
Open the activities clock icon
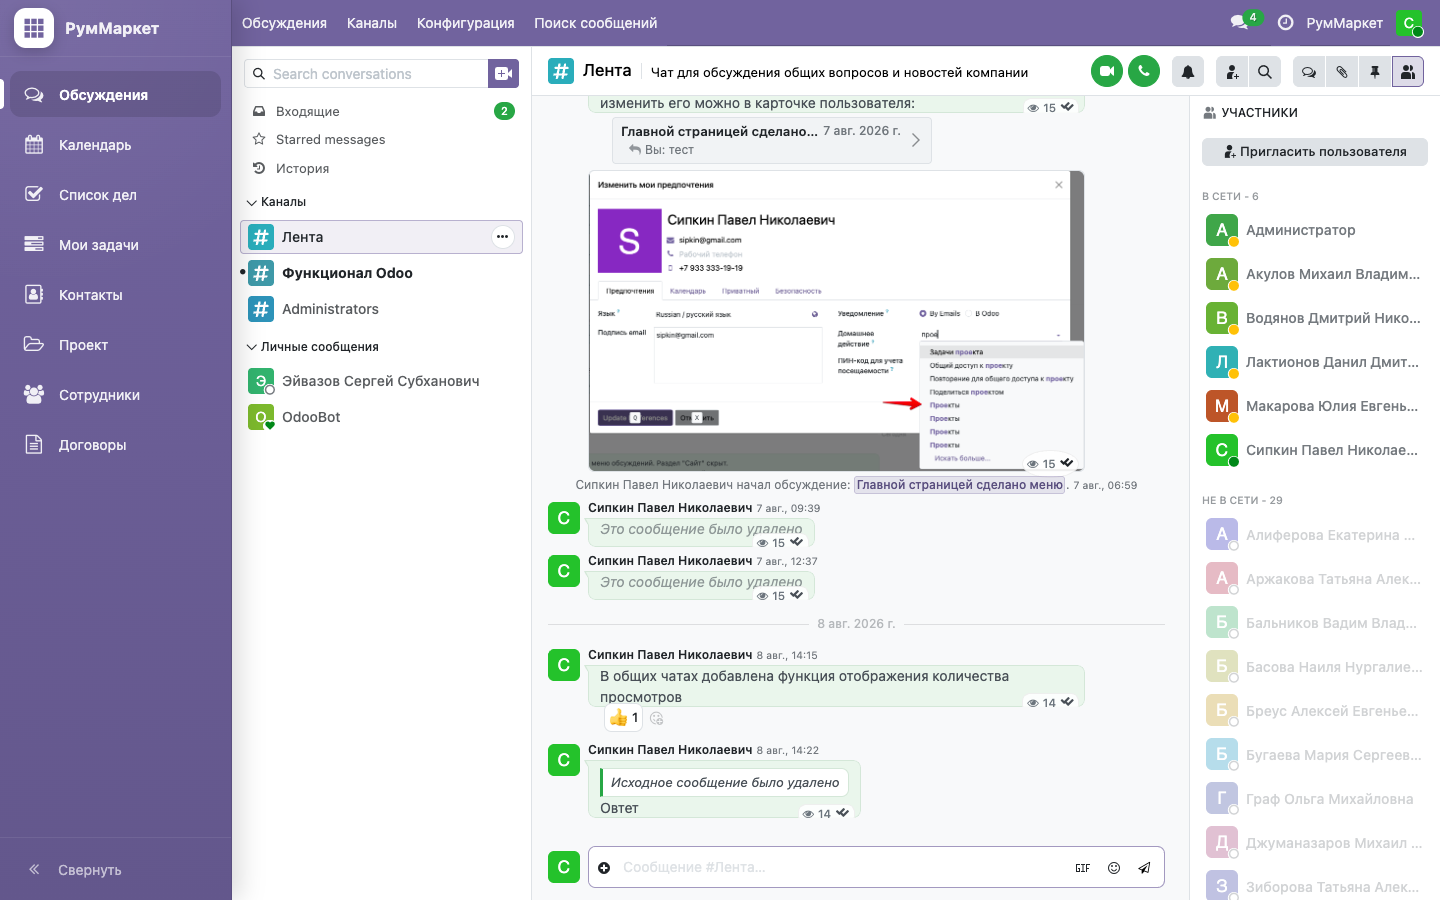point(1286,23)
